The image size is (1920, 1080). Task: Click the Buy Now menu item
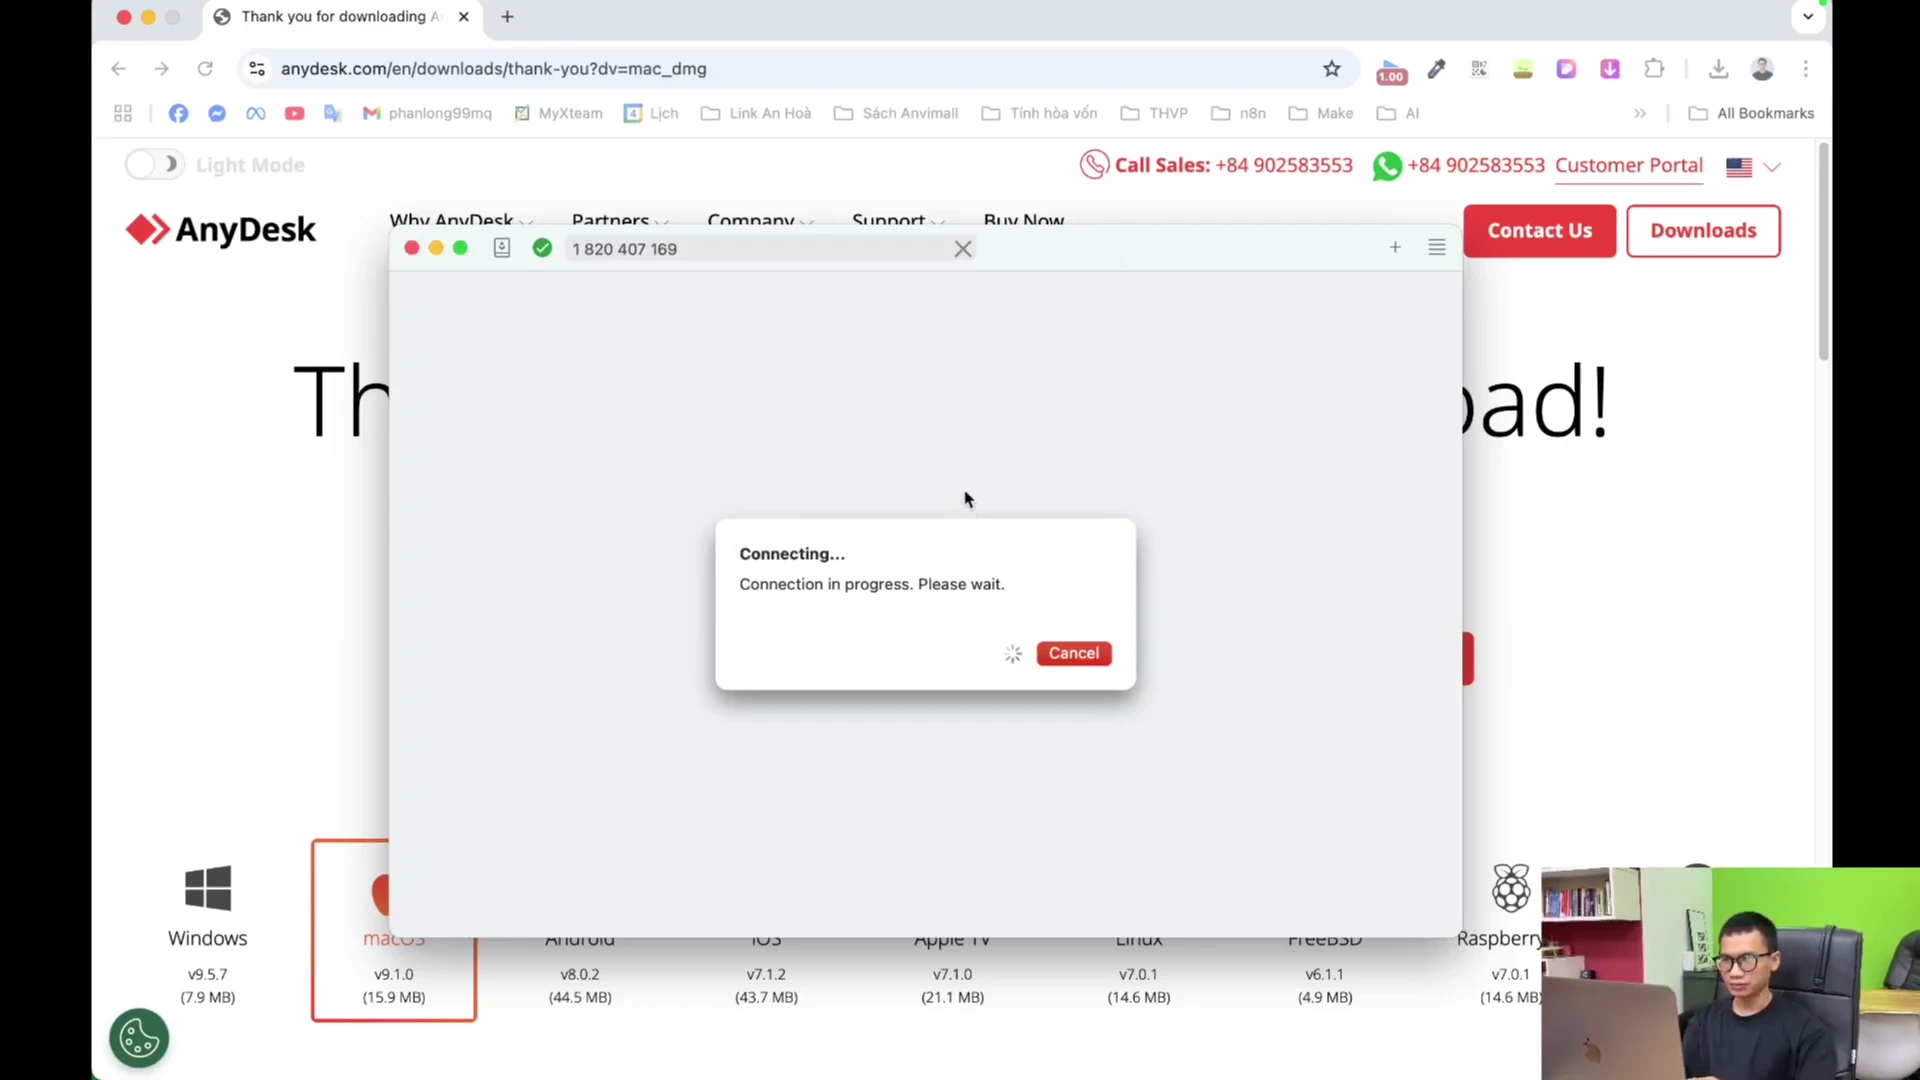(x=1023, y=220)
